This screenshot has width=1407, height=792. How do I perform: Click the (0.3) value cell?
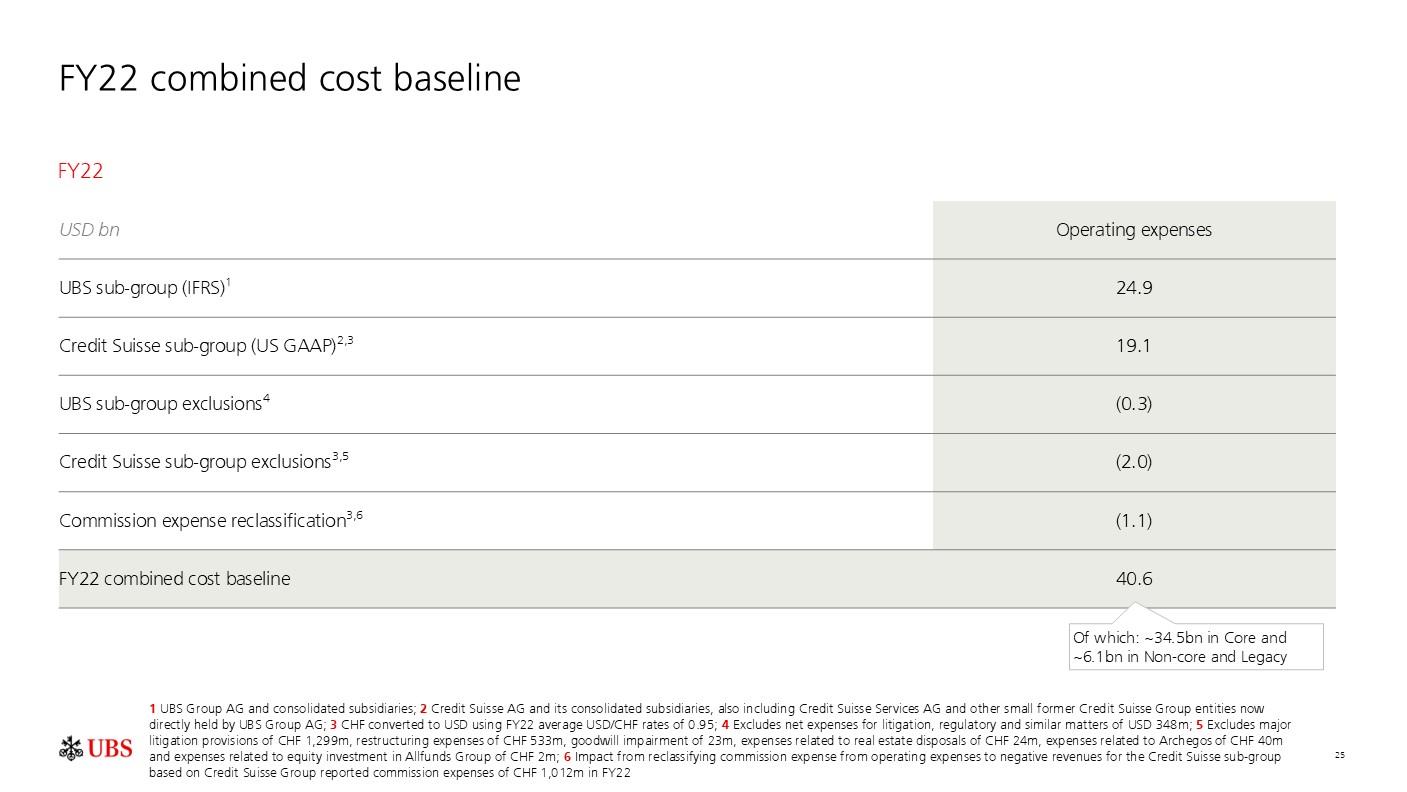pos(1134,404)
